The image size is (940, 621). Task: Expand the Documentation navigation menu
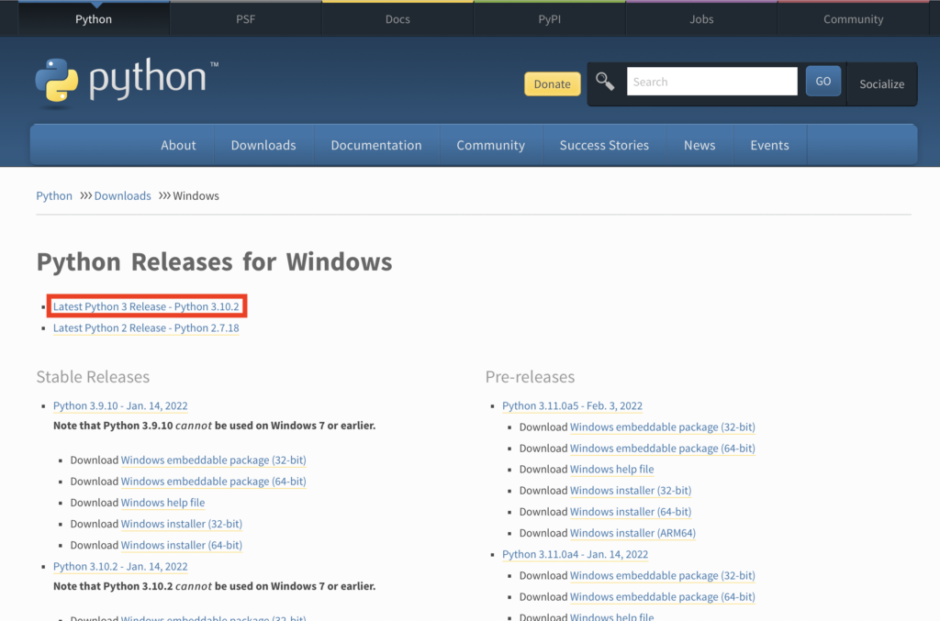click(376, 144)
